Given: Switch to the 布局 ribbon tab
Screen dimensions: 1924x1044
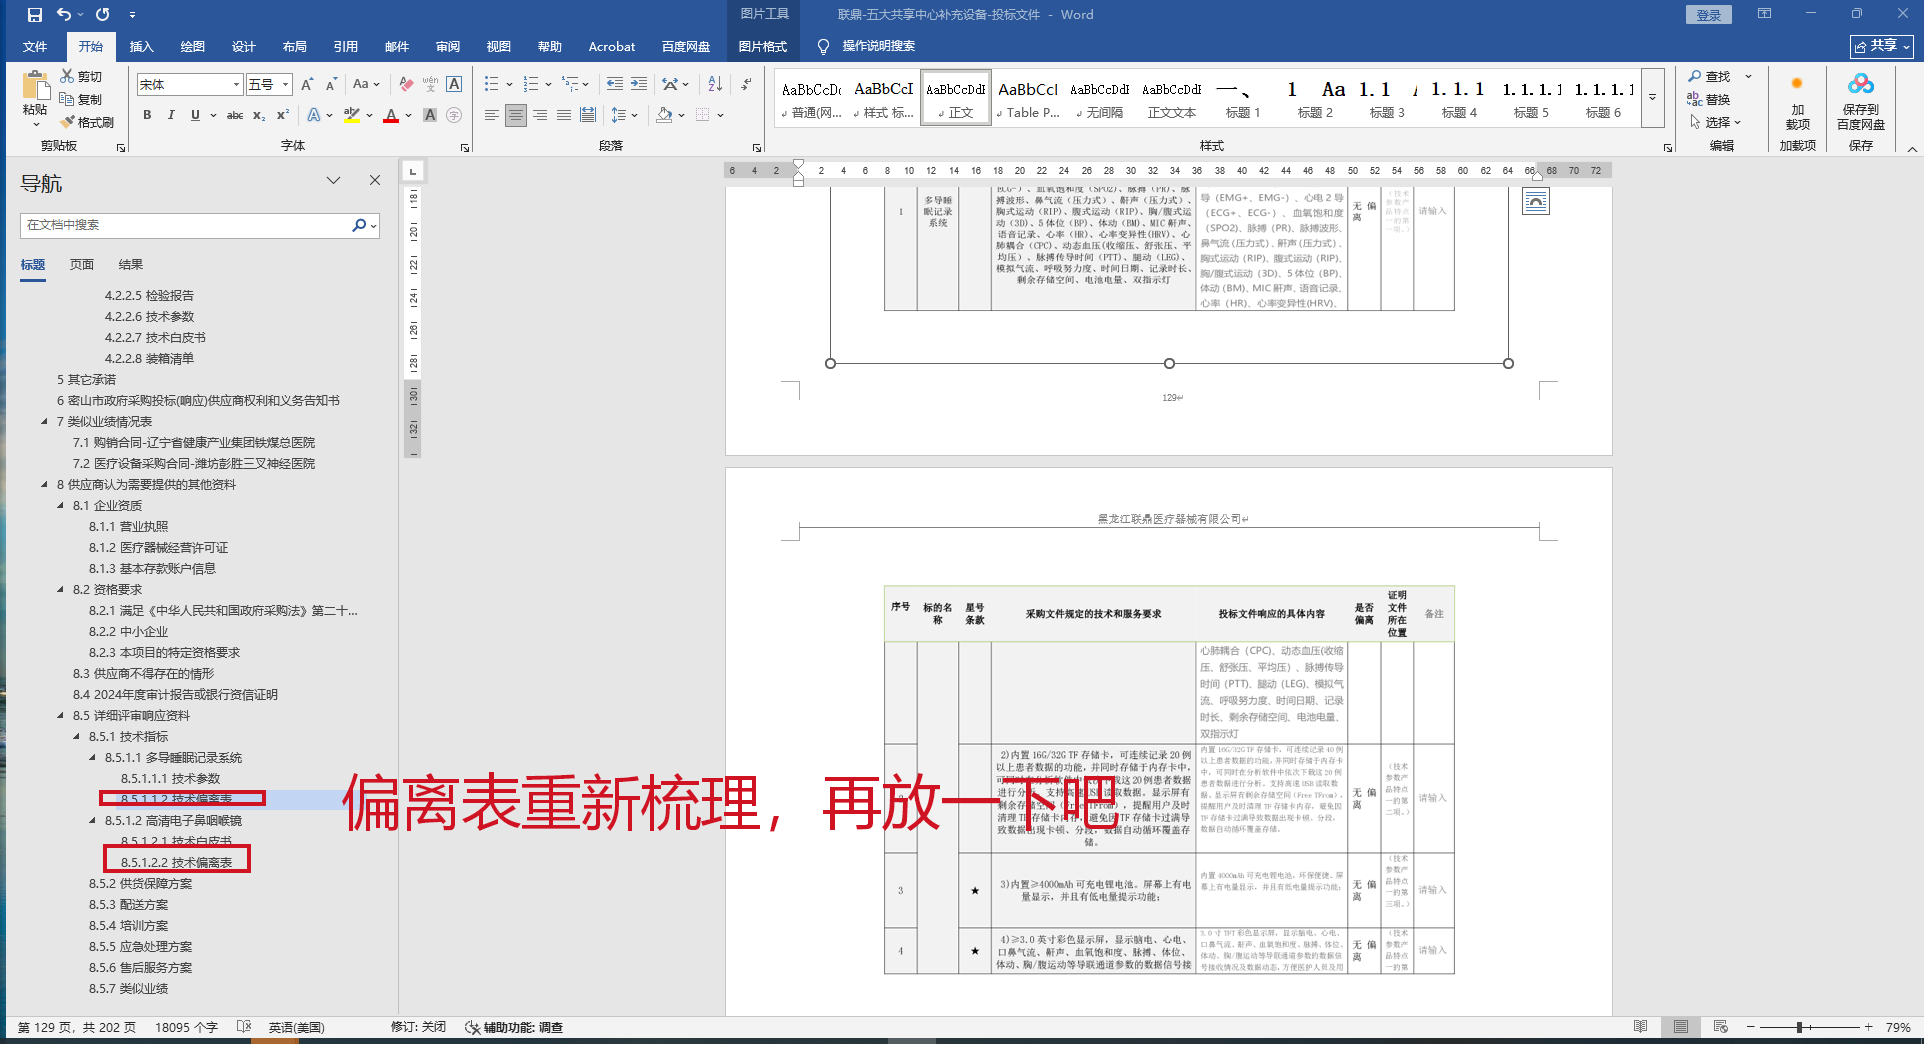Looking at the screenshot, I should 294,47.
